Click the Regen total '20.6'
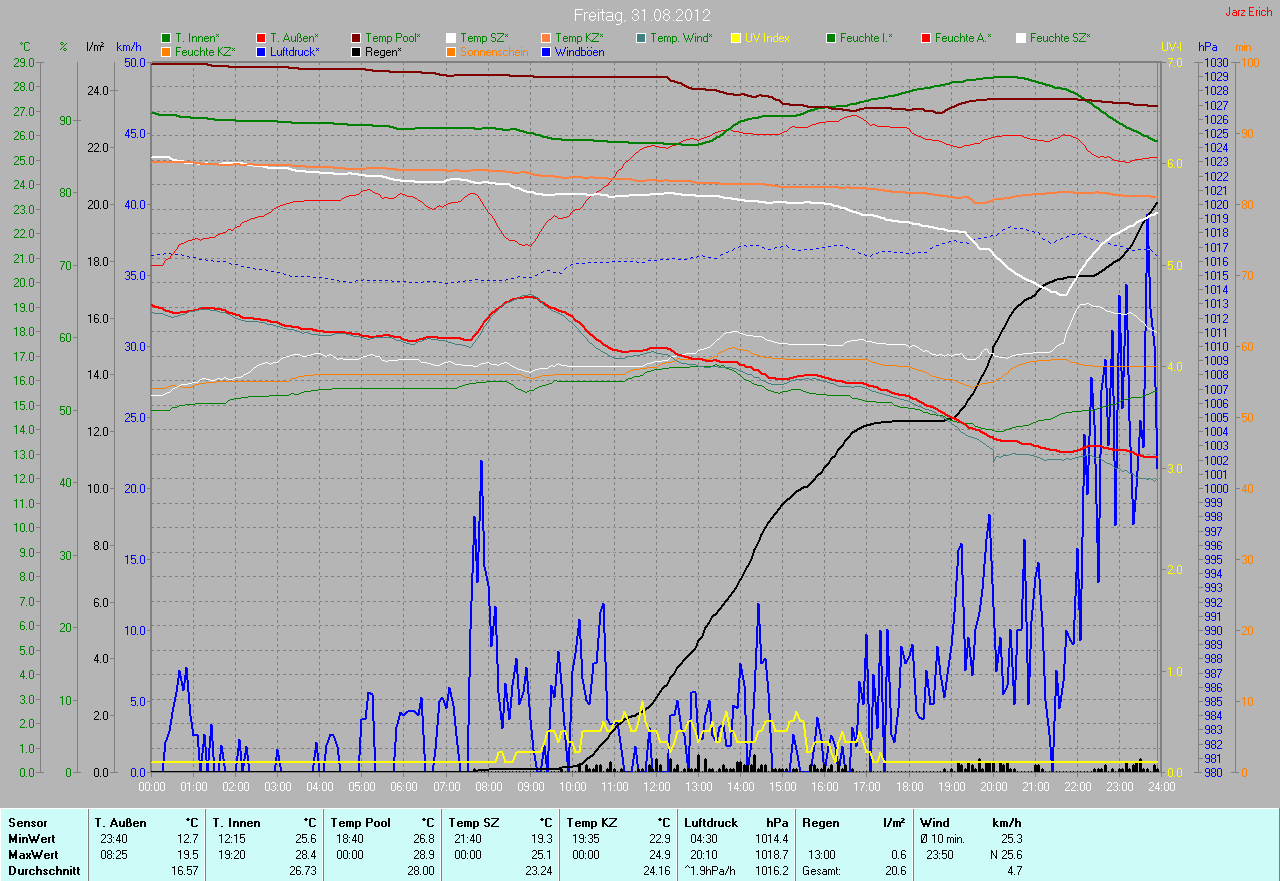The image size is (1280, 881). tap(894, 871)
